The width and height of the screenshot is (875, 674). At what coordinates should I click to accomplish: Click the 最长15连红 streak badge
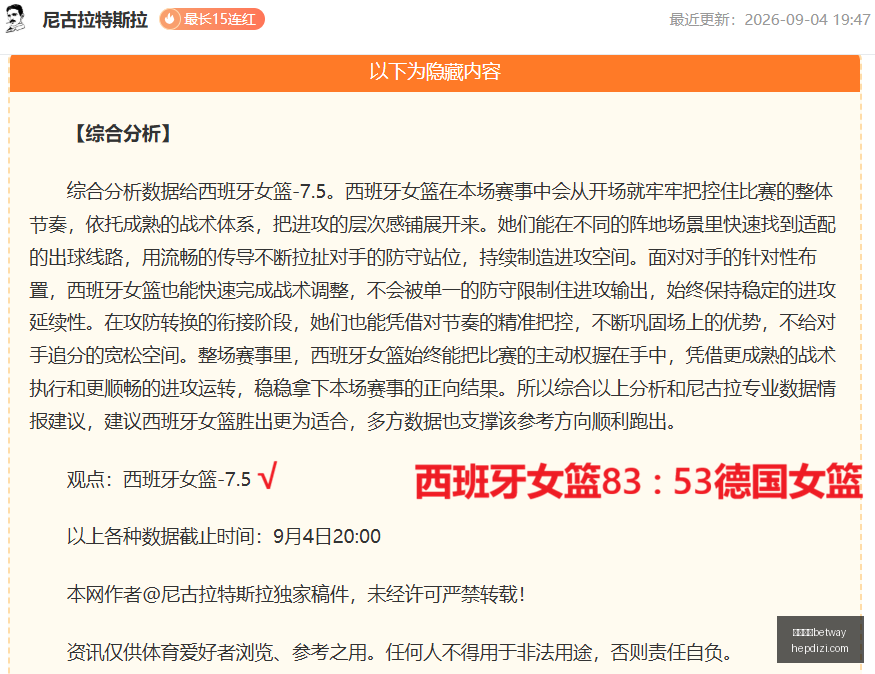pyautogui.click(x=212, y=20)
